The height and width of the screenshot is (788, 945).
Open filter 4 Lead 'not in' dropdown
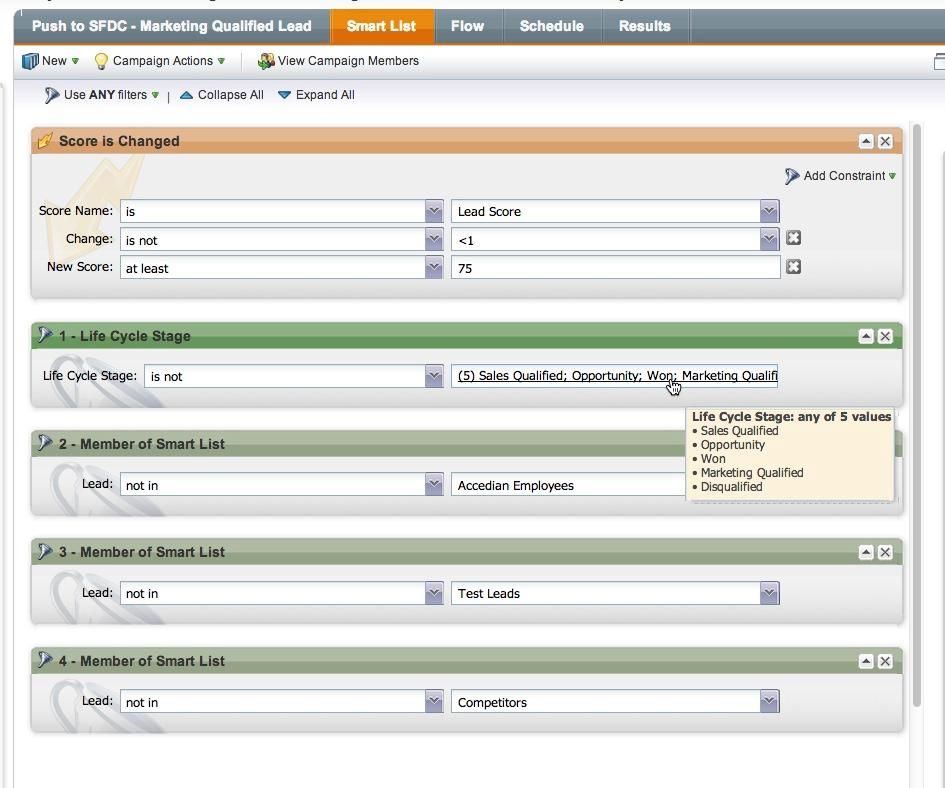(x=434, y=702)
